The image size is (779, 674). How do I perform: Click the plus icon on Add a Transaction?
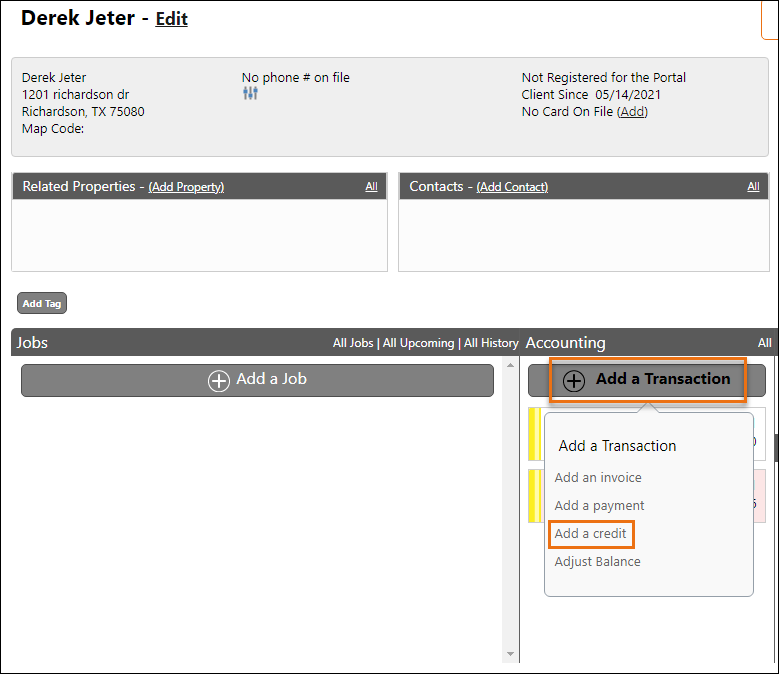[x=574, y=380]
